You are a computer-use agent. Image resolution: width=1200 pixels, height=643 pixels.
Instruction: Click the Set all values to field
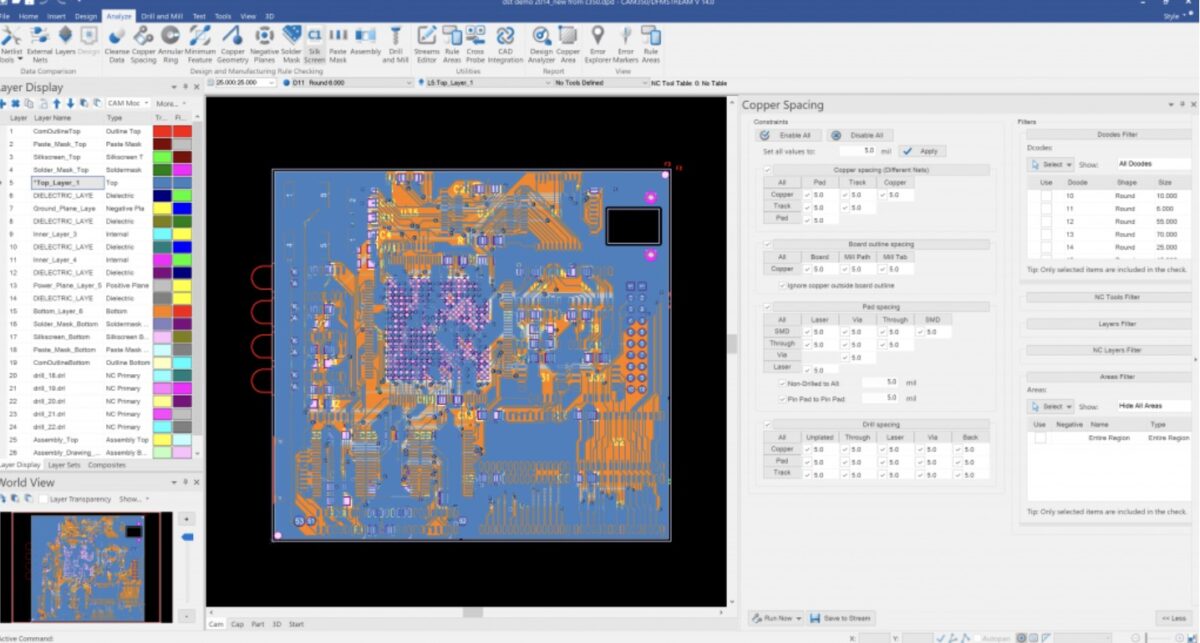coord(858,151)
